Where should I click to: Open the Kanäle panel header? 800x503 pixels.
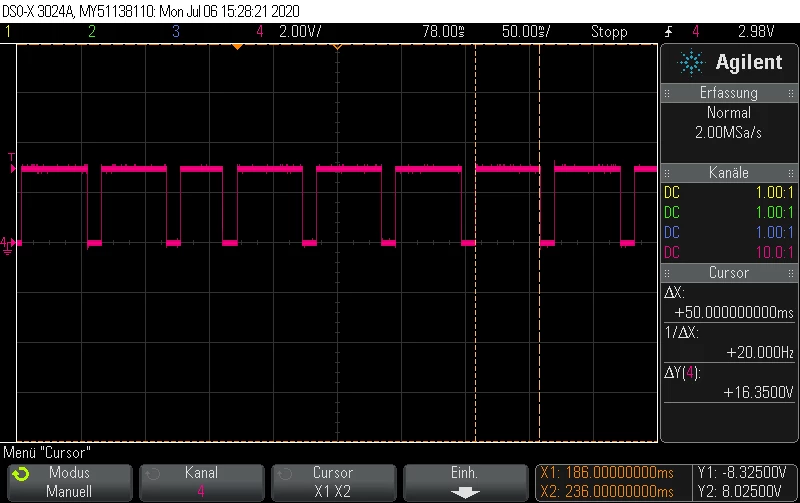(729, 172)
